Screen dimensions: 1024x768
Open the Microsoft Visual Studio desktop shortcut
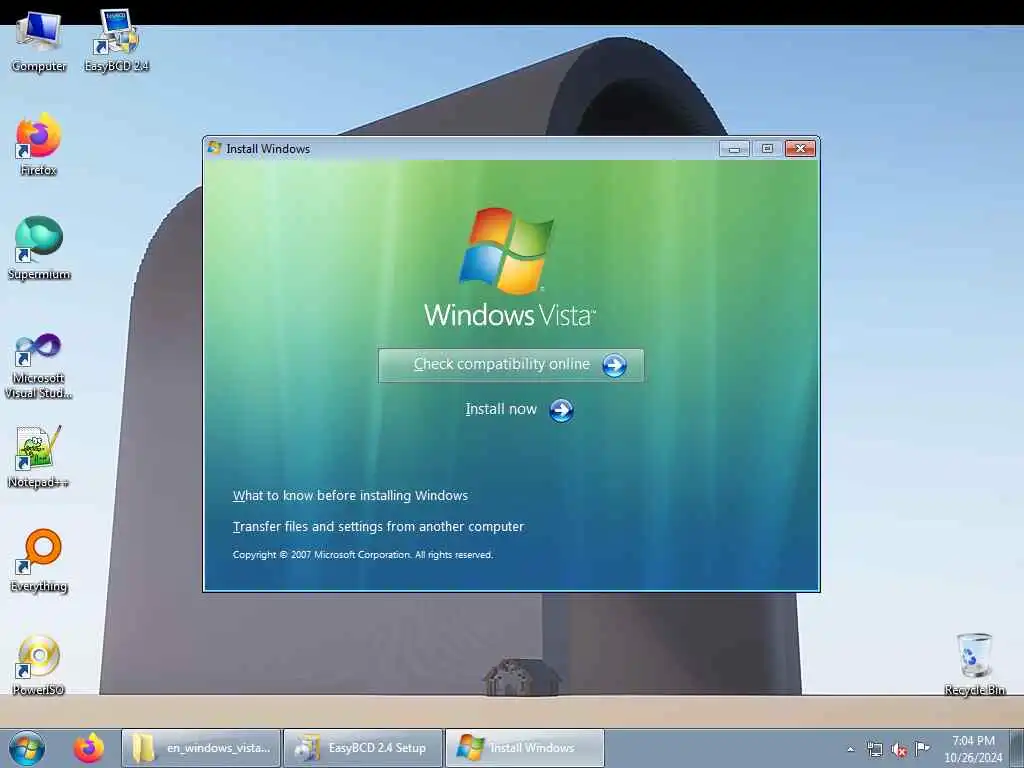(39, 366)
